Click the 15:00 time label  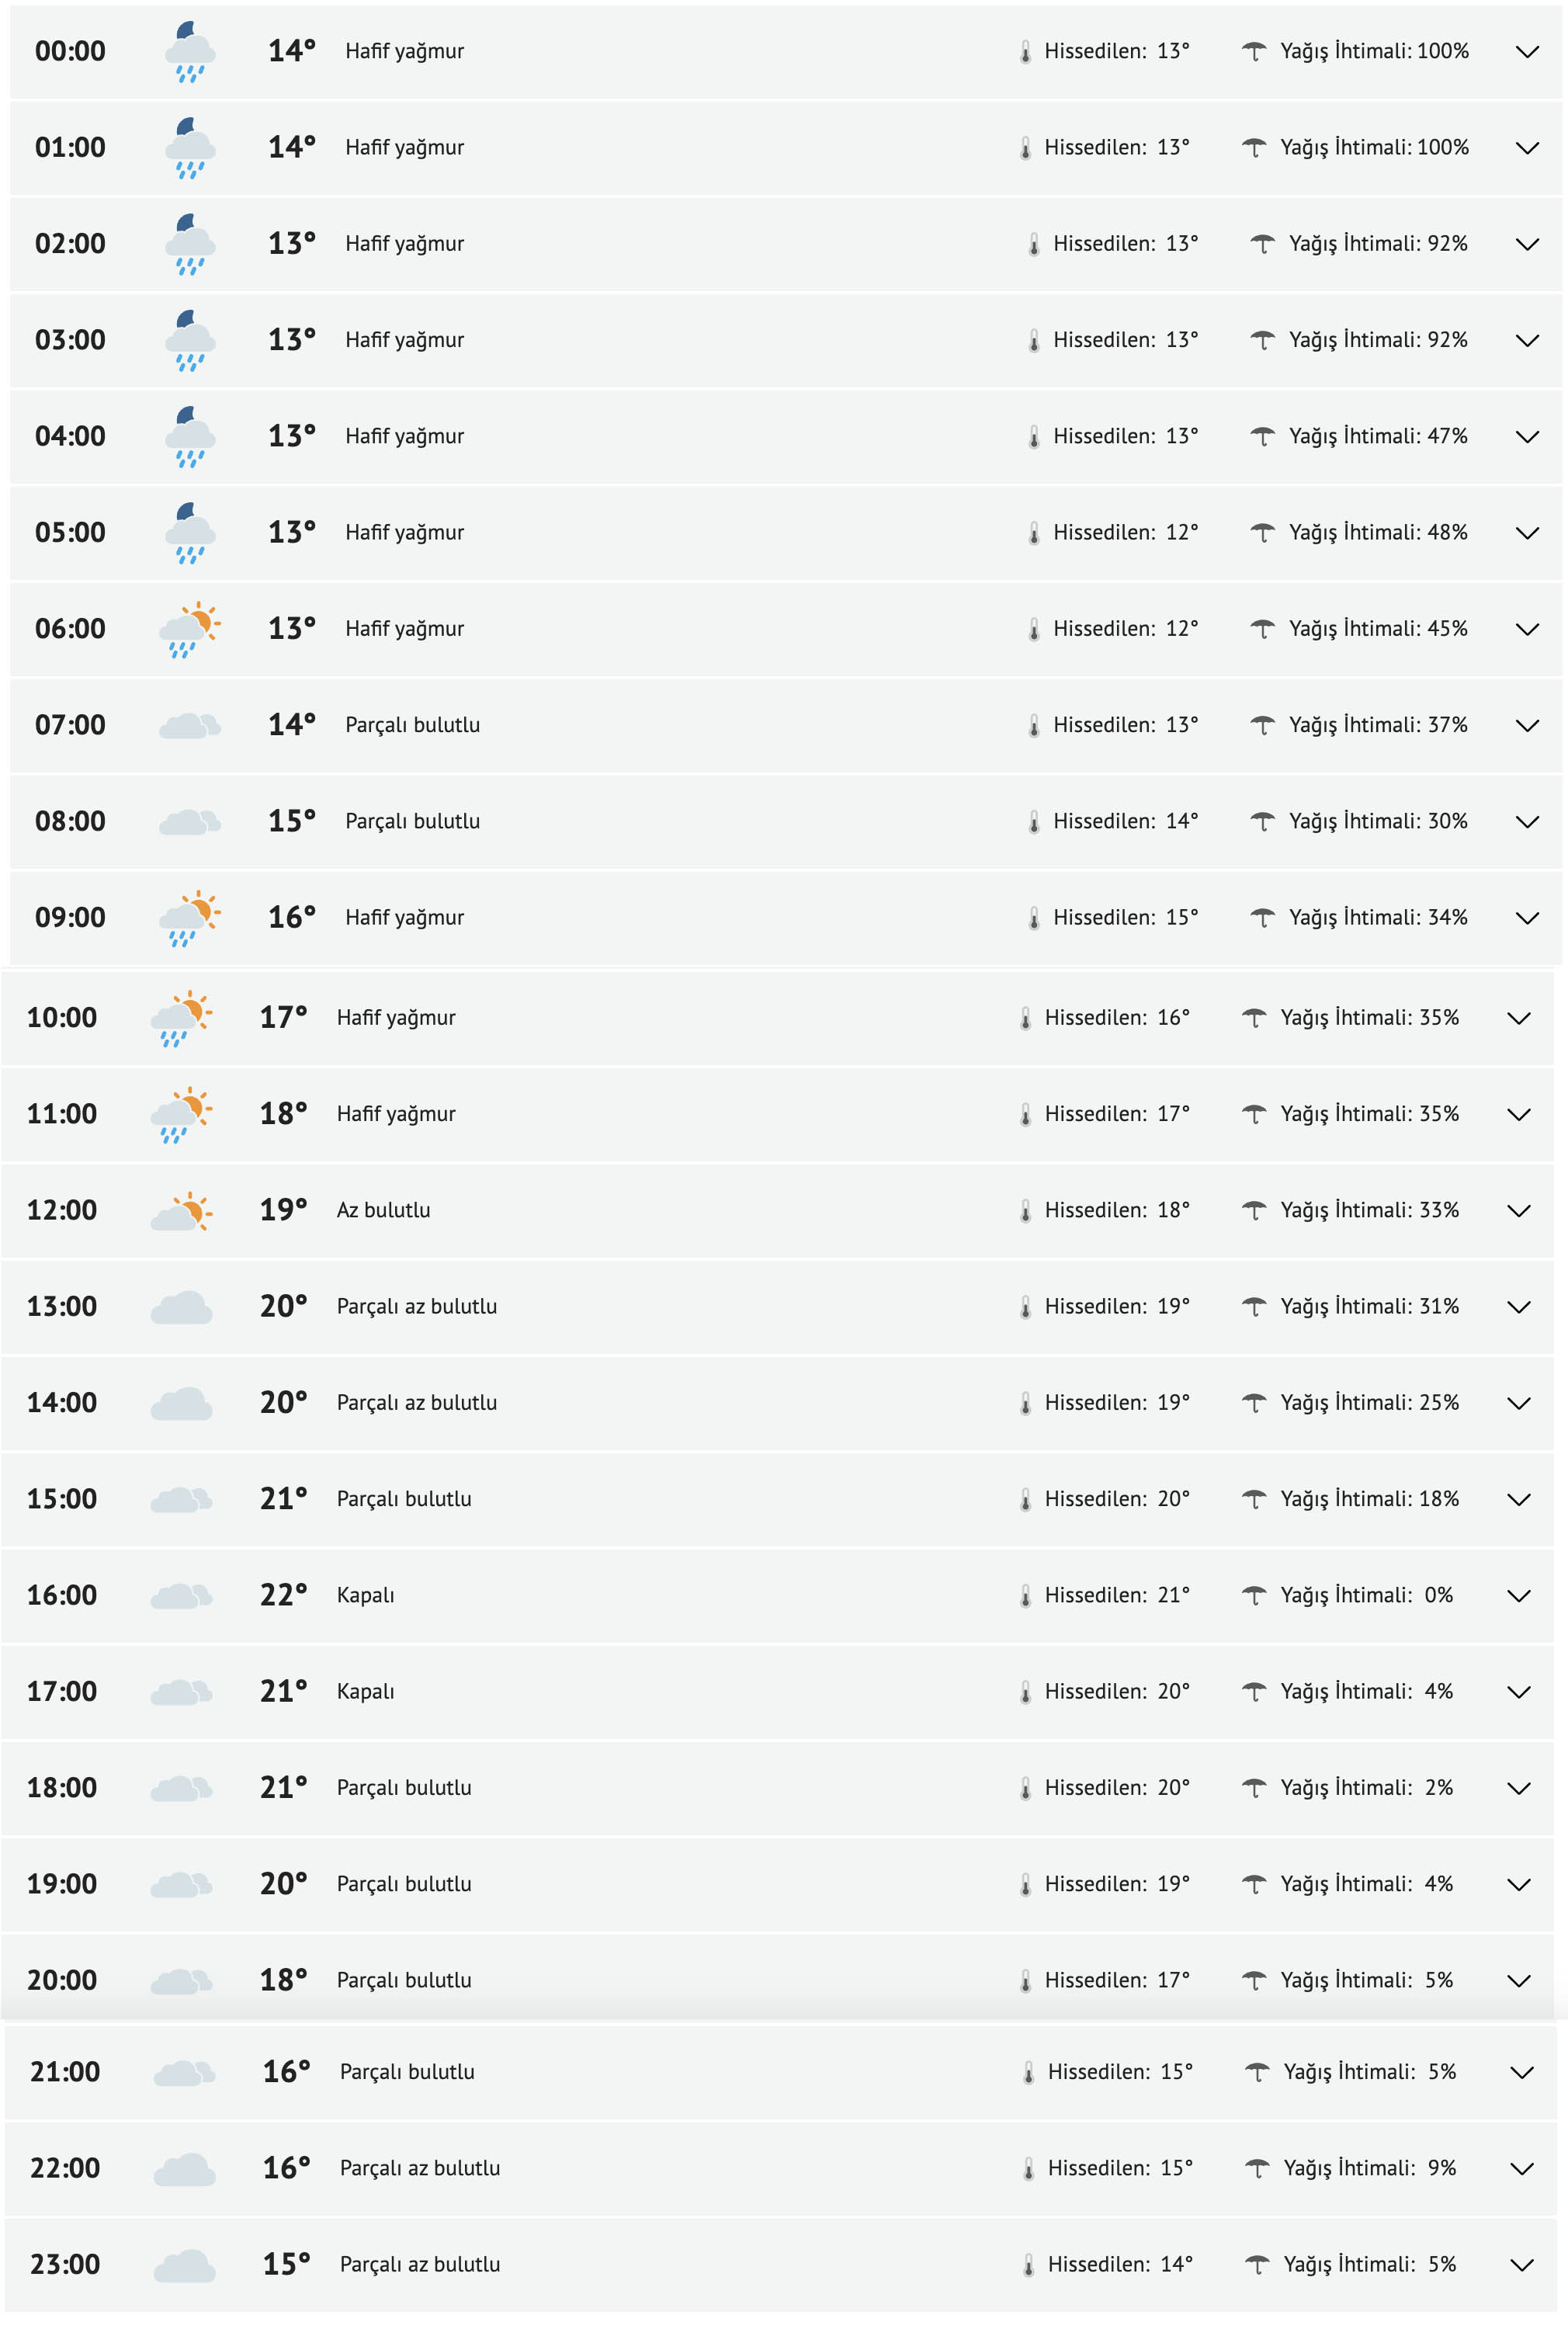pyautogui.click(x=62, y=1499)
